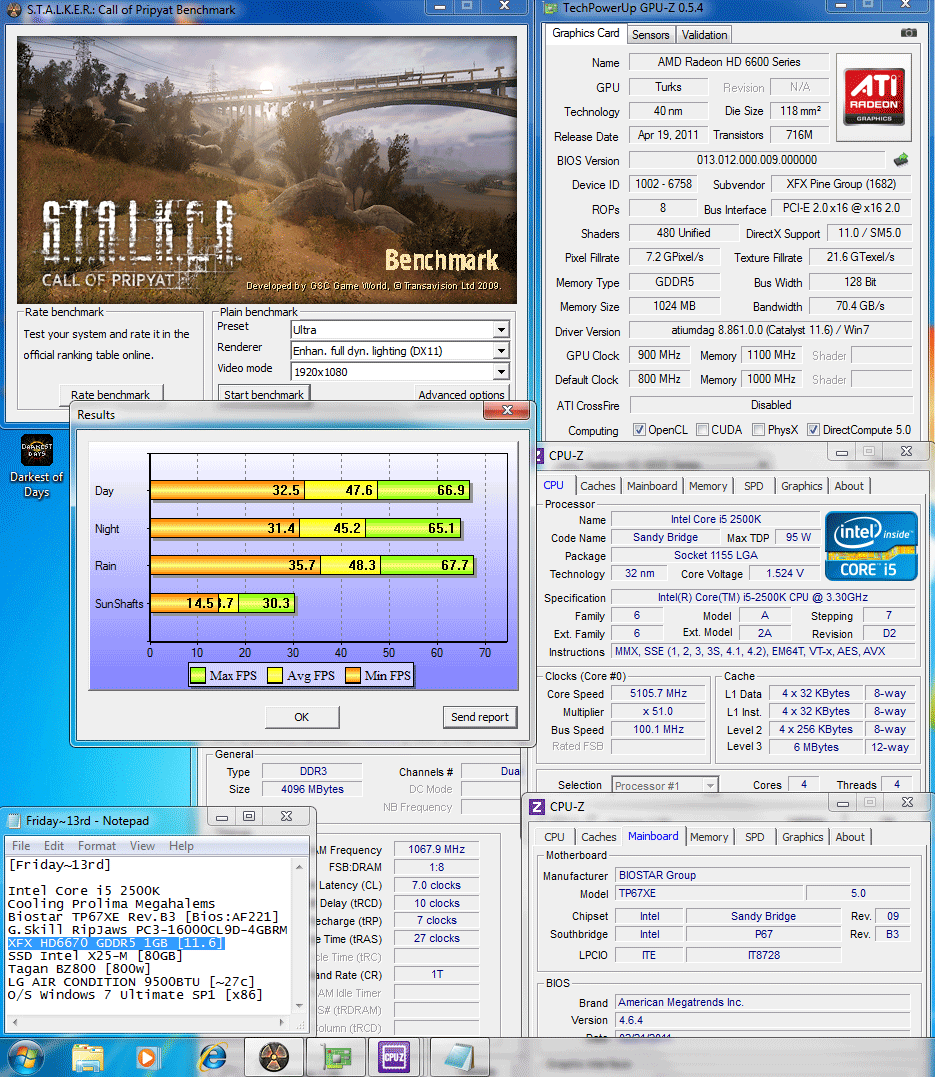This screenshot has width=935, height=1077.
Task: Click the Max FPS green legend swatch
Action: (x=198, y=675)
